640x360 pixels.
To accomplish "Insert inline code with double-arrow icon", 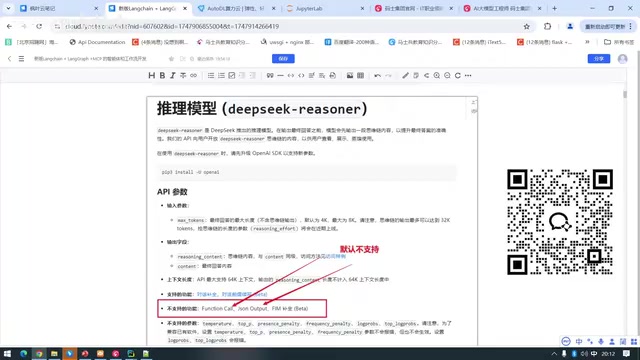I will [291, 76].
